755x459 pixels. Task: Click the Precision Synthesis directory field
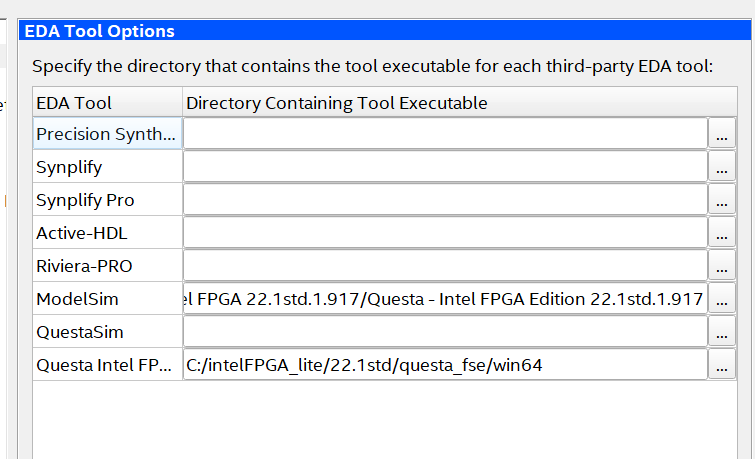(445, 134)
